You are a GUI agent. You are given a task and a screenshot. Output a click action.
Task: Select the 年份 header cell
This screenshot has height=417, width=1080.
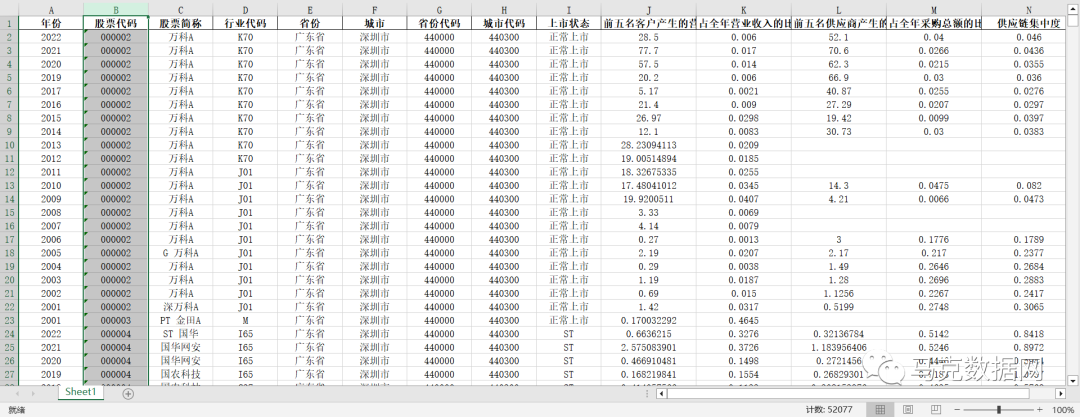click(x=50, y=21)
